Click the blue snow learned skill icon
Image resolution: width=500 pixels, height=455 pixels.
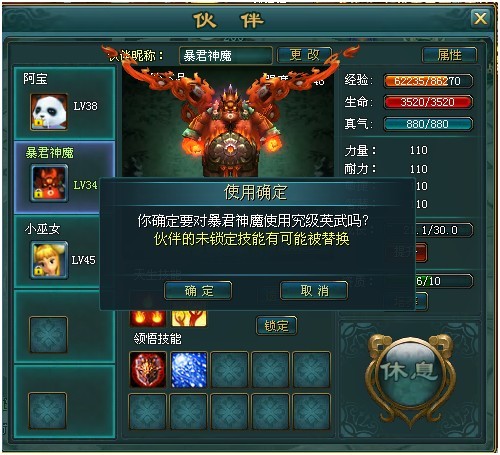click(189, 370)
